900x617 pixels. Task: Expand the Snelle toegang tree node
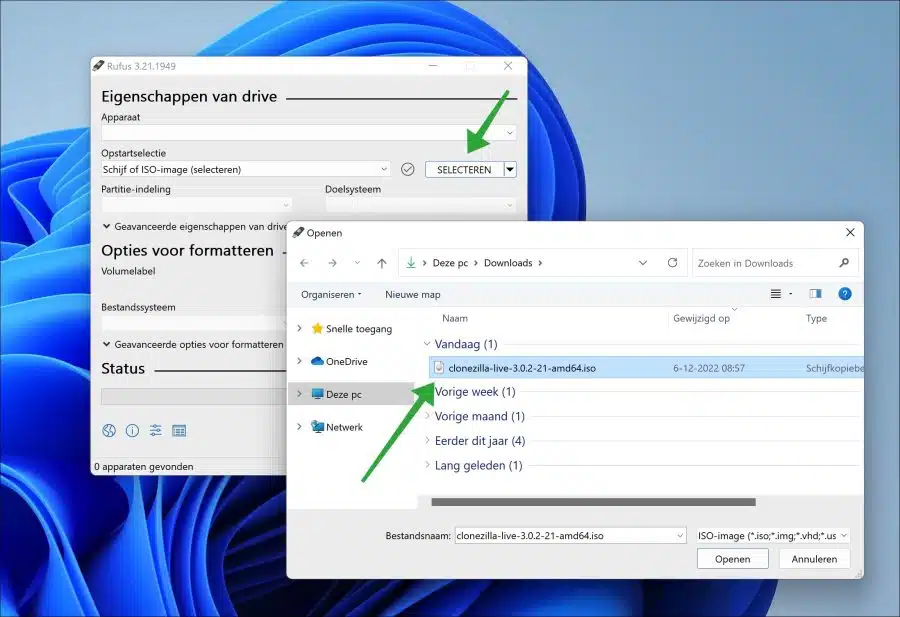pyautogui.click(x=300, y=328)
